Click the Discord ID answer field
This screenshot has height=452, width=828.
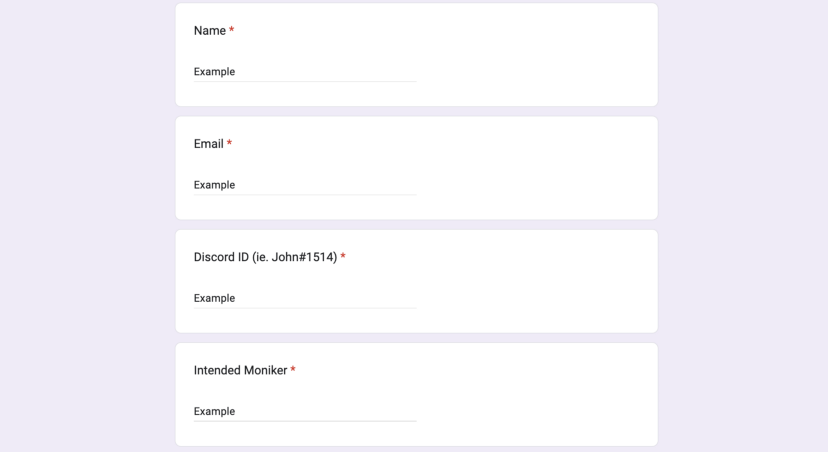[x=304, y=298]
